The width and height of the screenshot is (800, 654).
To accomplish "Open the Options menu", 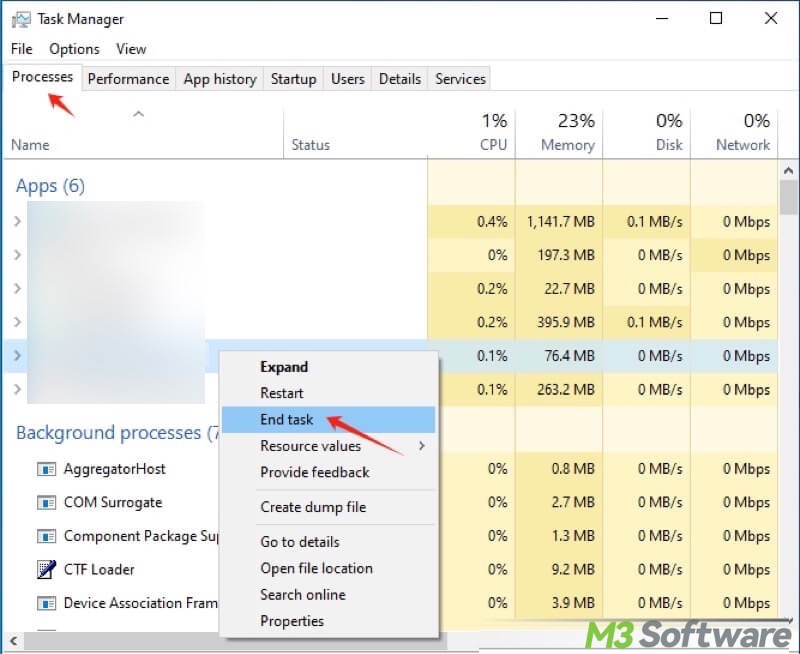I will (74, 48).
